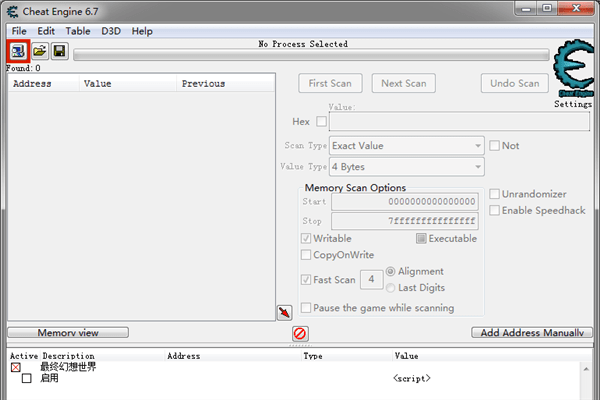Enable the Unrandomizer checkbox

coord(494,194)
